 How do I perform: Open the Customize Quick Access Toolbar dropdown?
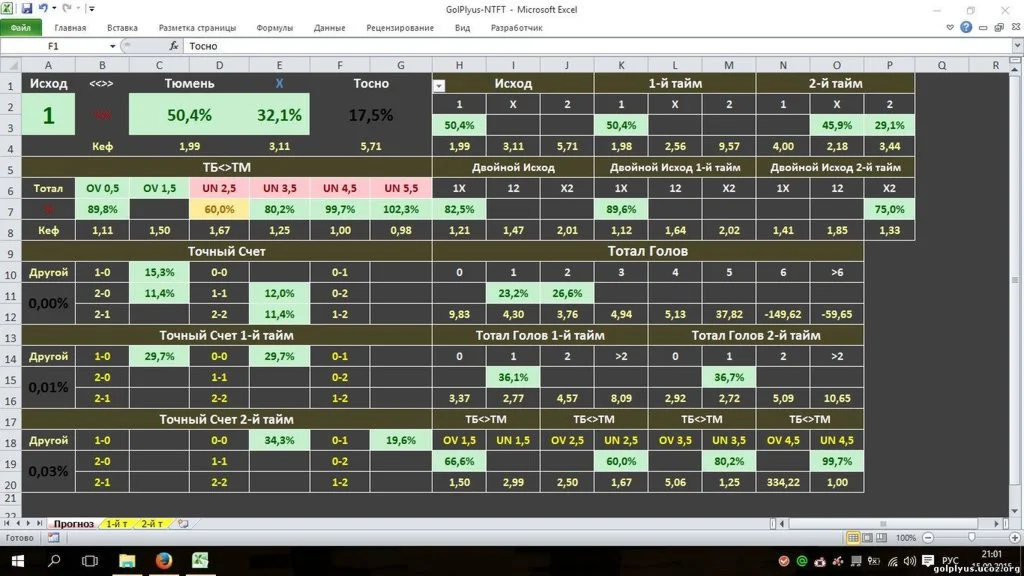pyautogui.click(x=91, y=9)
